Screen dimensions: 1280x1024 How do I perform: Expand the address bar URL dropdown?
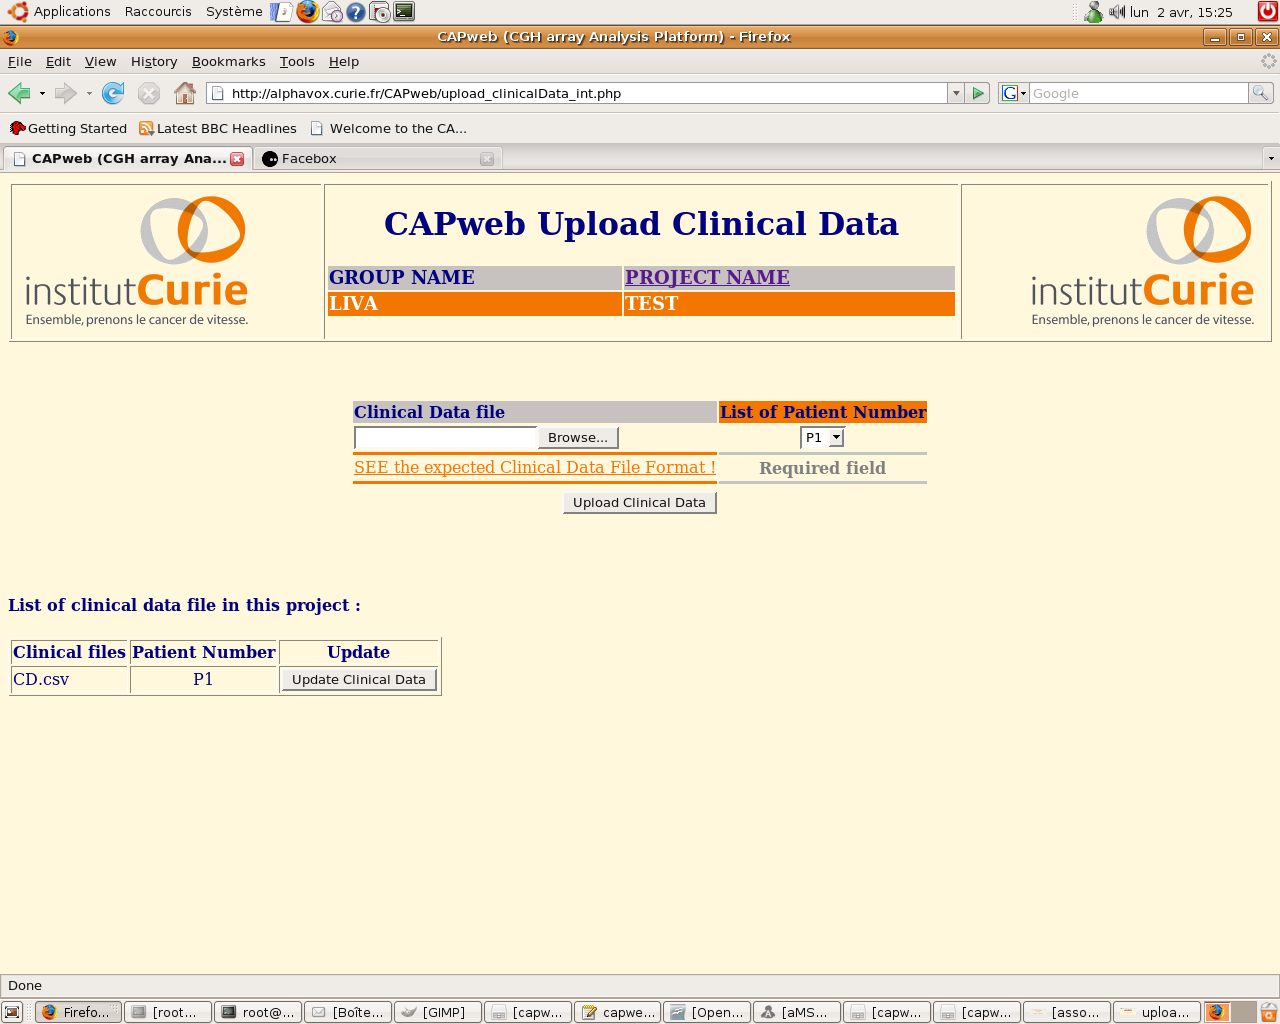click(956, 93)
